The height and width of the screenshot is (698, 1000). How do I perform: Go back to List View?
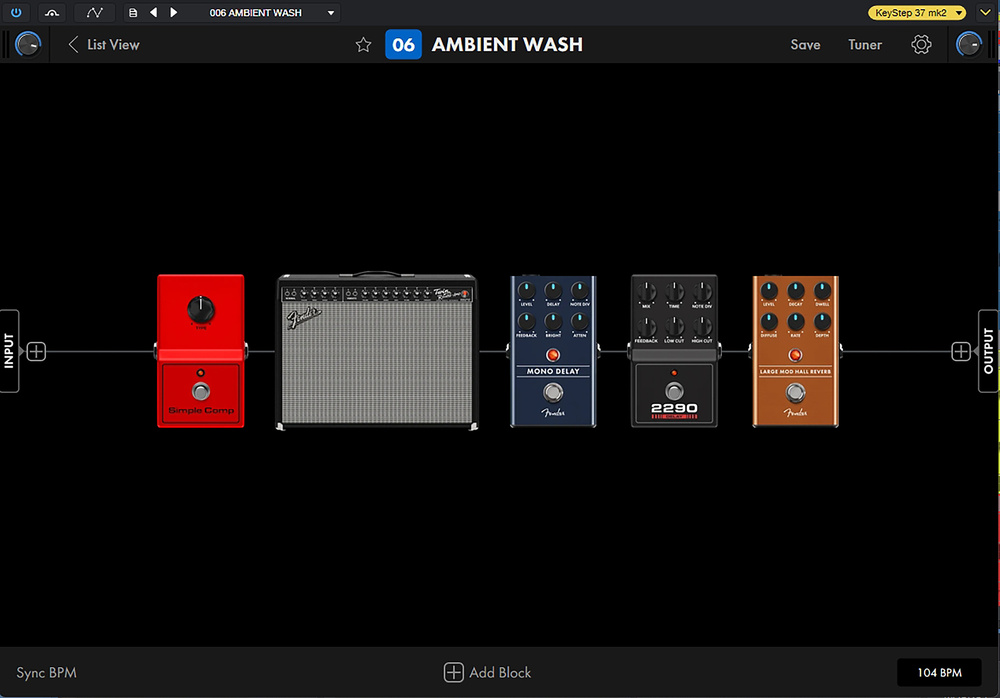[x=104, y=45]
